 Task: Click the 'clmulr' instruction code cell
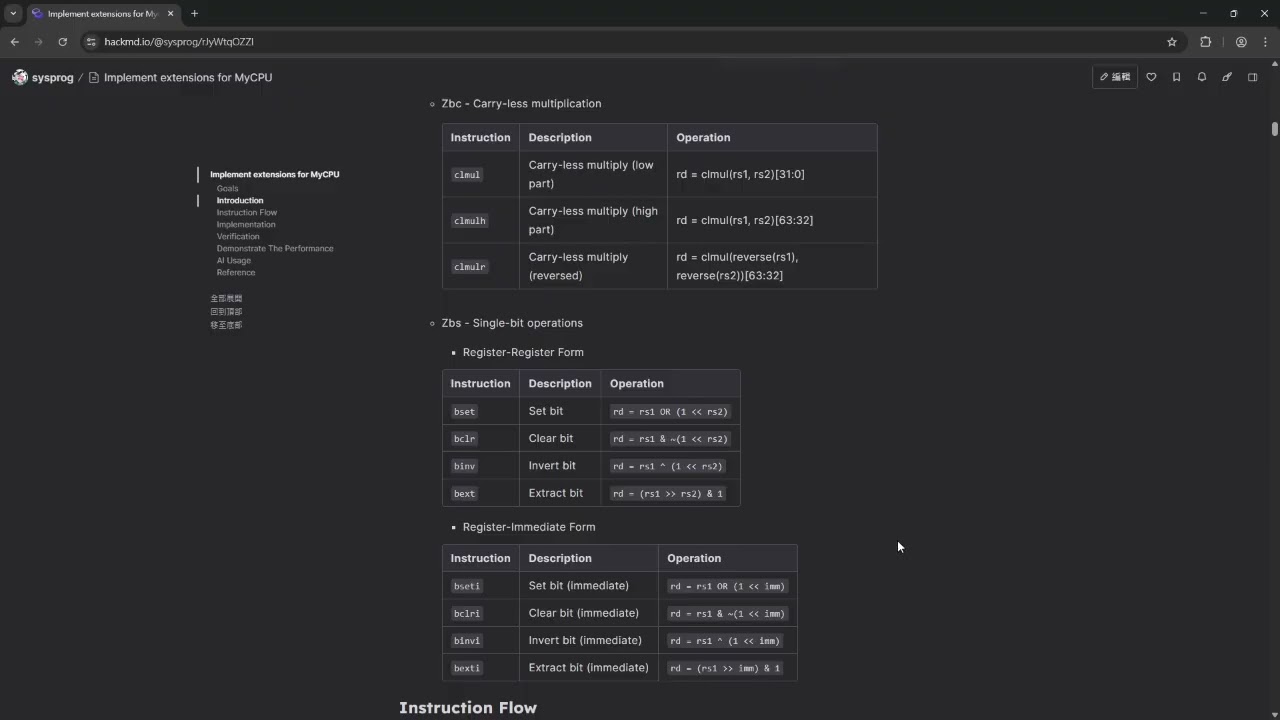point(469,267)
